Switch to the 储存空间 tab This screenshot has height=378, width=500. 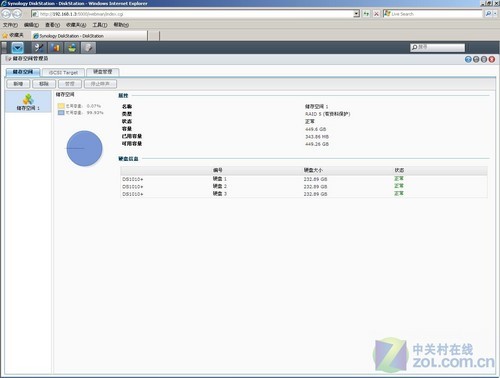(x=23, y=72)
